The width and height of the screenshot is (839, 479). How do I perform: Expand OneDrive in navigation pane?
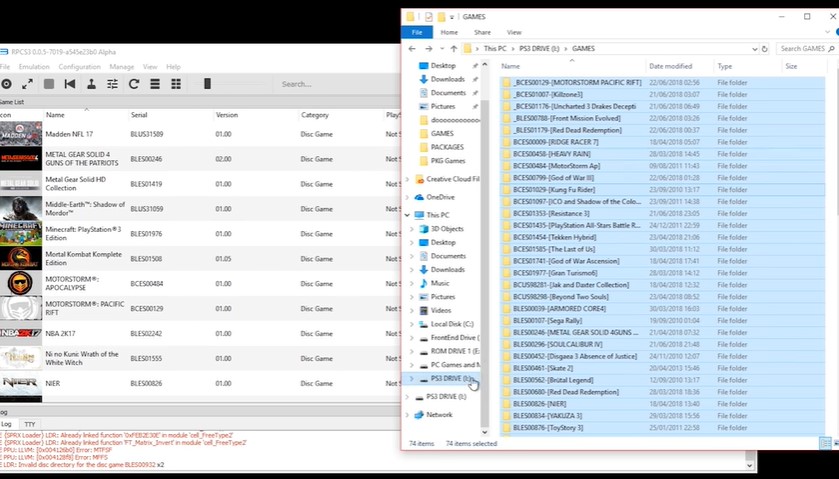click(x=408, y=197)
